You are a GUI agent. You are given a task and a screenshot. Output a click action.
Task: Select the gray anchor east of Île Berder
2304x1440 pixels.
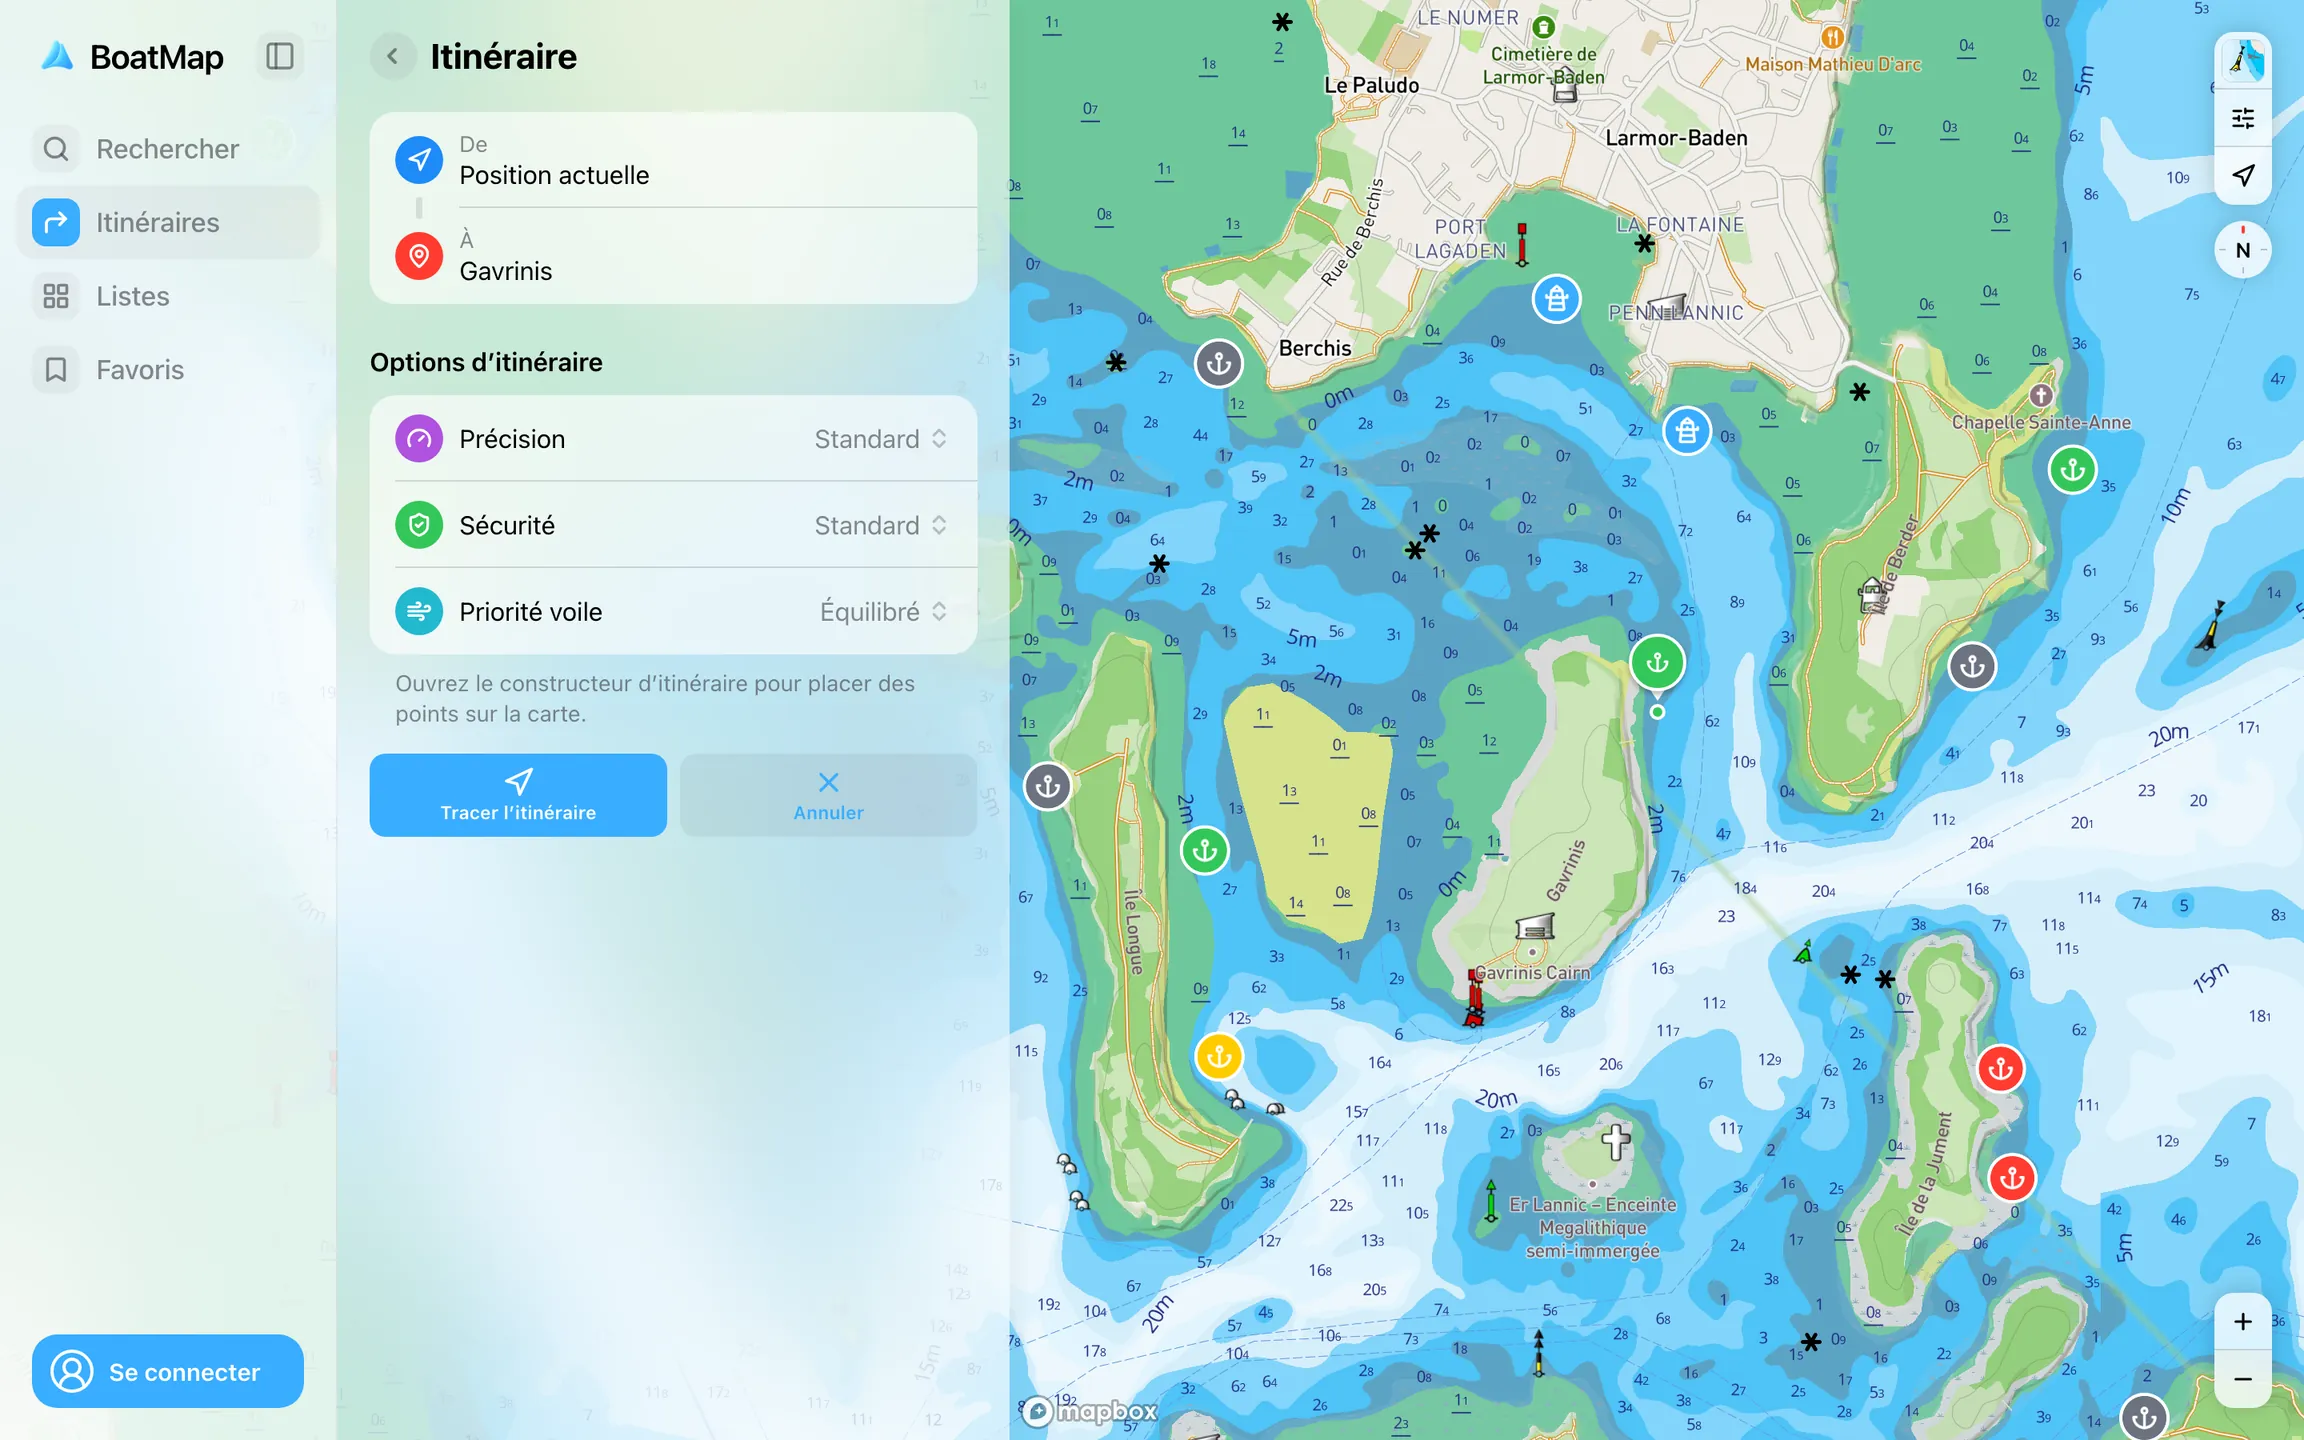pos(1972,666)
